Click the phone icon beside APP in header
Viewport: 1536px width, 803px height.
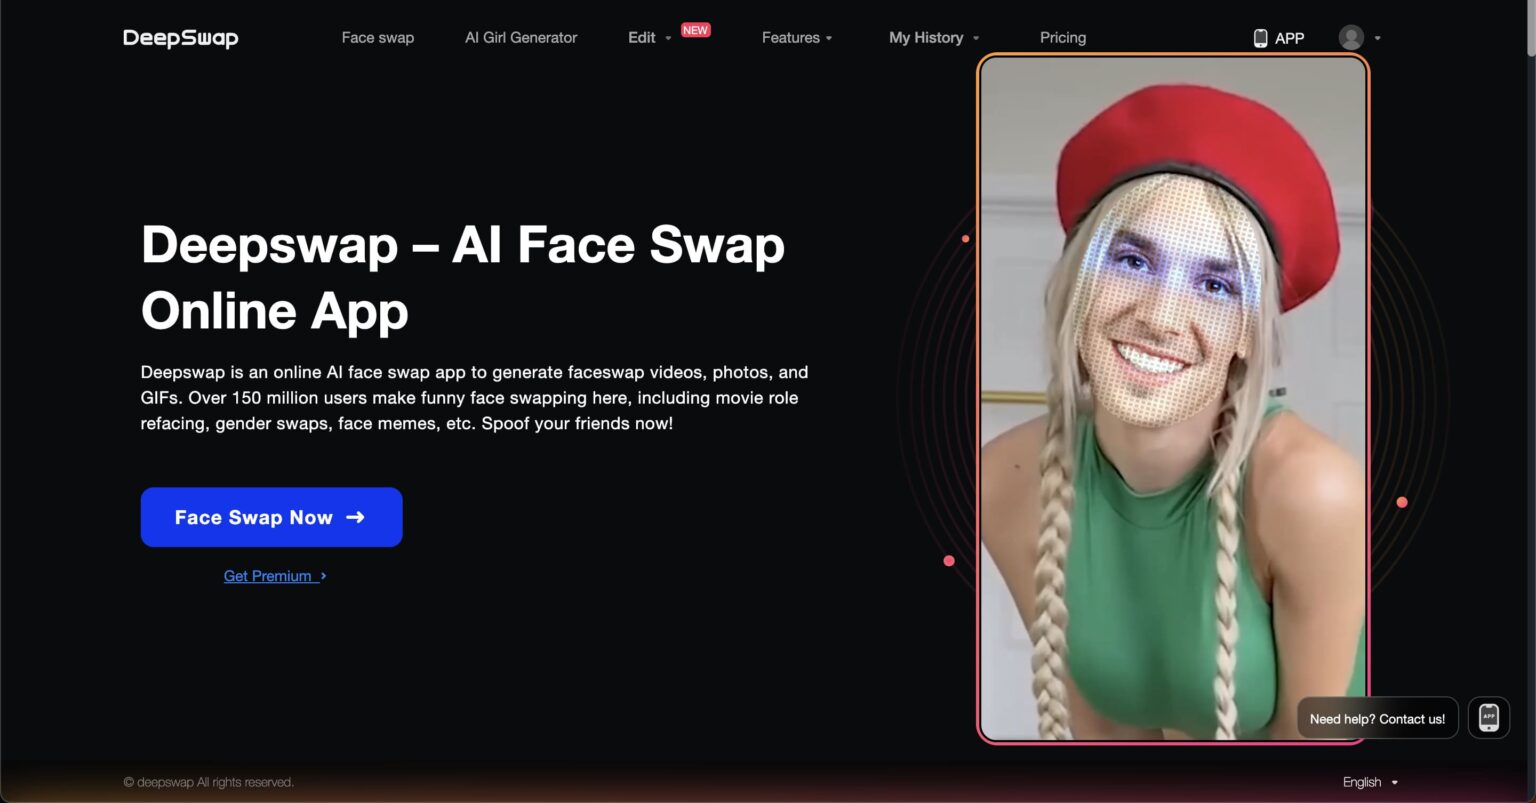pyautogui.click(x=1260, y=38)
